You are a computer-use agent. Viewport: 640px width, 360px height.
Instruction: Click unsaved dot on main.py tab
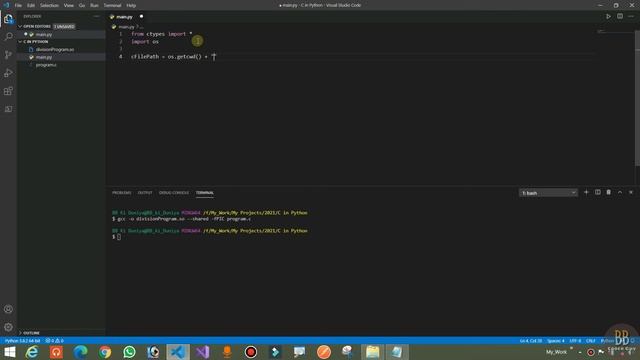(x=141, y=16)
